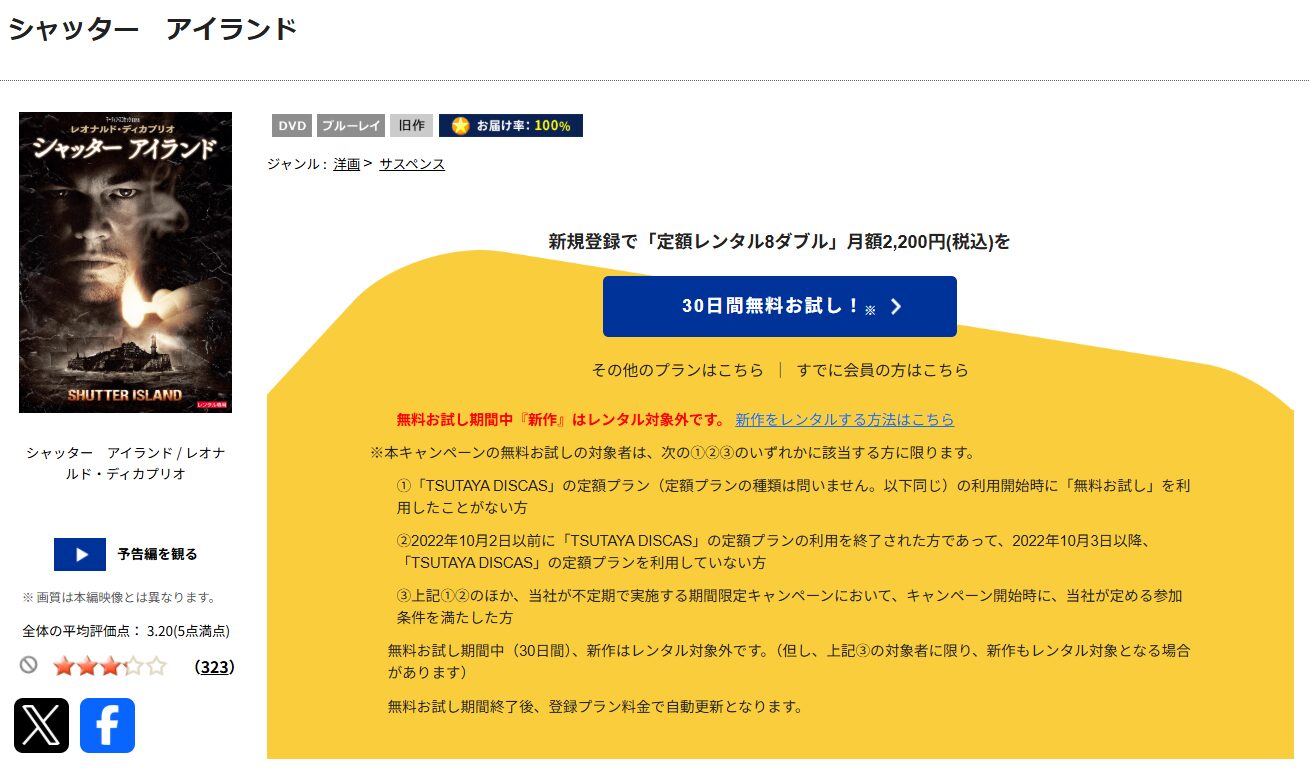Image resolution: width=1309 pixels, height=770 pixels.
Task: Click お届け率: 100% text
Action: pos(523,126)
